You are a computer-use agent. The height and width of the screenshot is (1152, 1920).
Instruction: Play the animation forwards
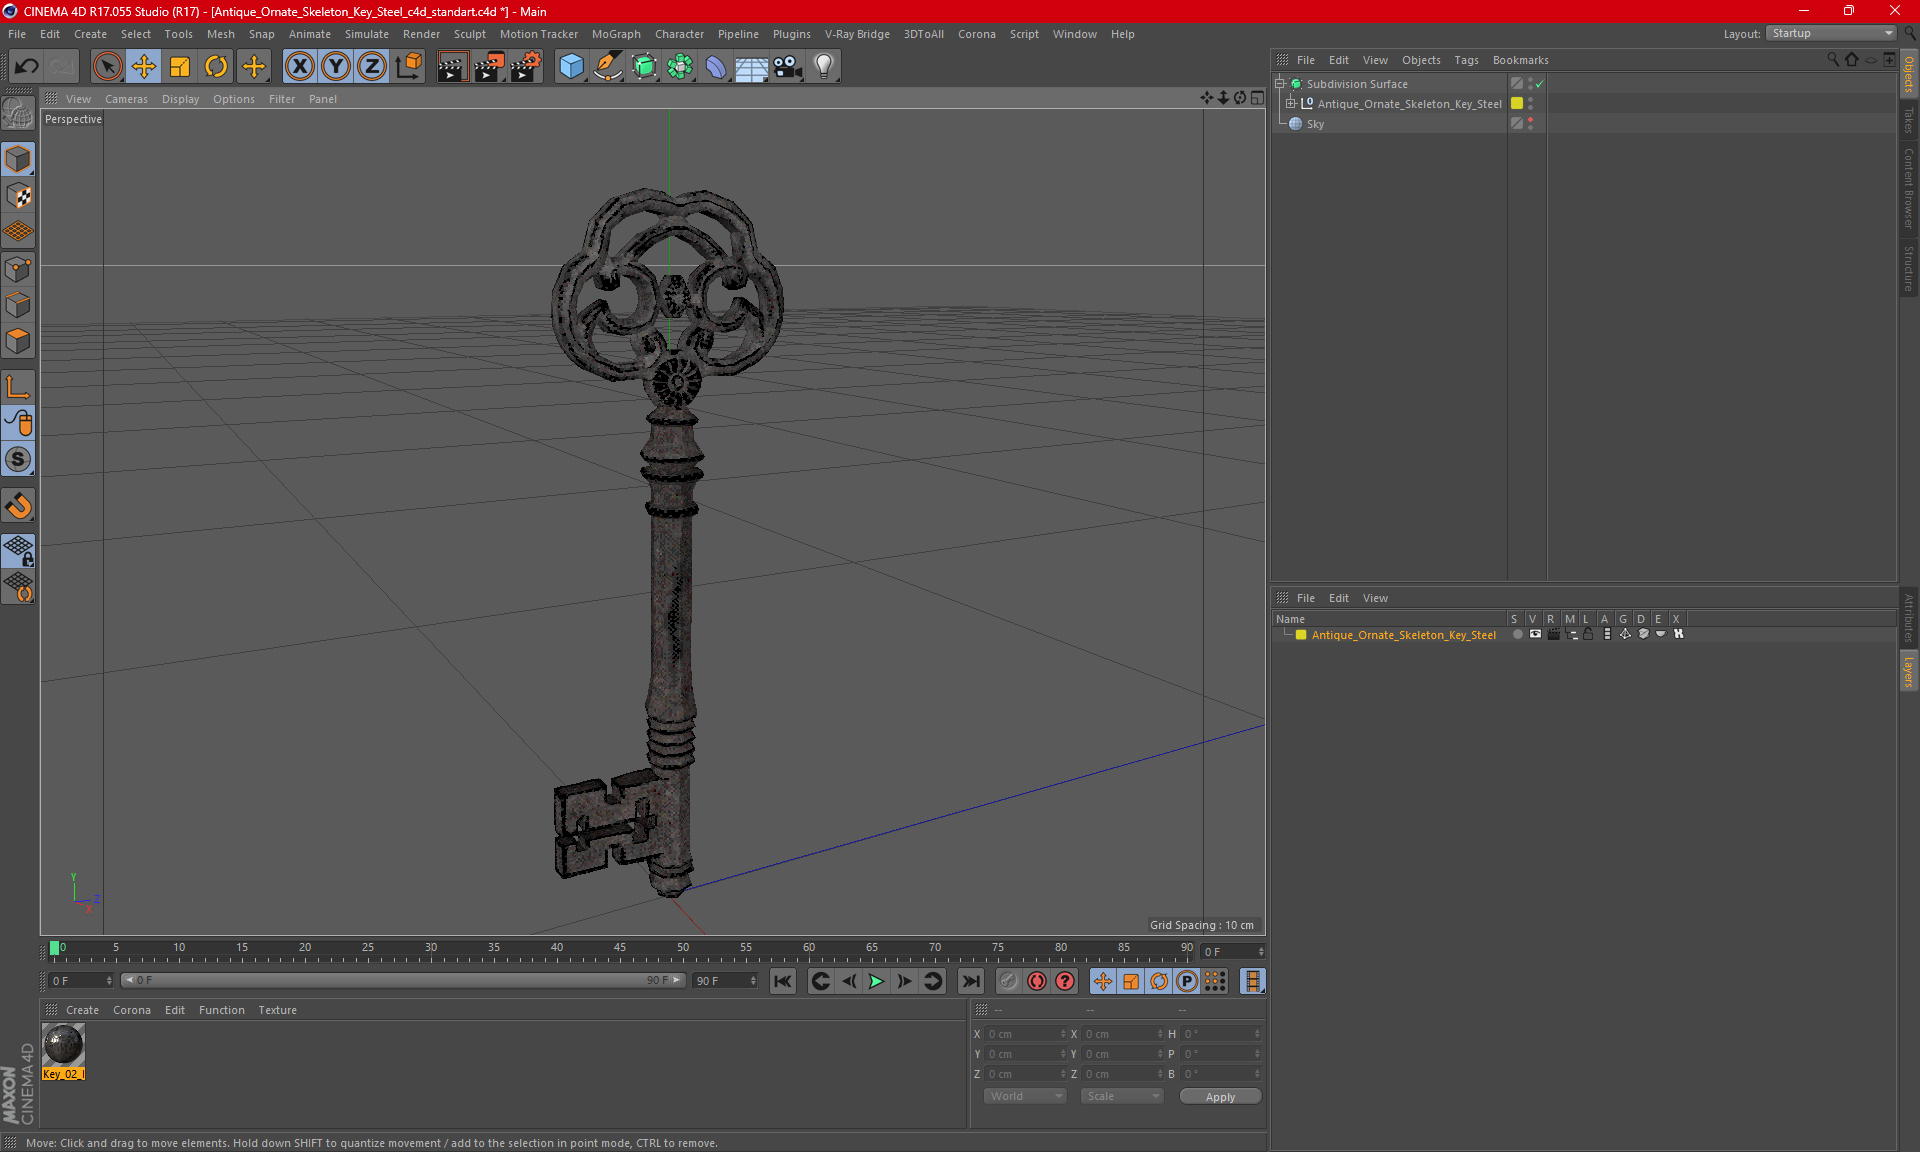tap(876, 981)
